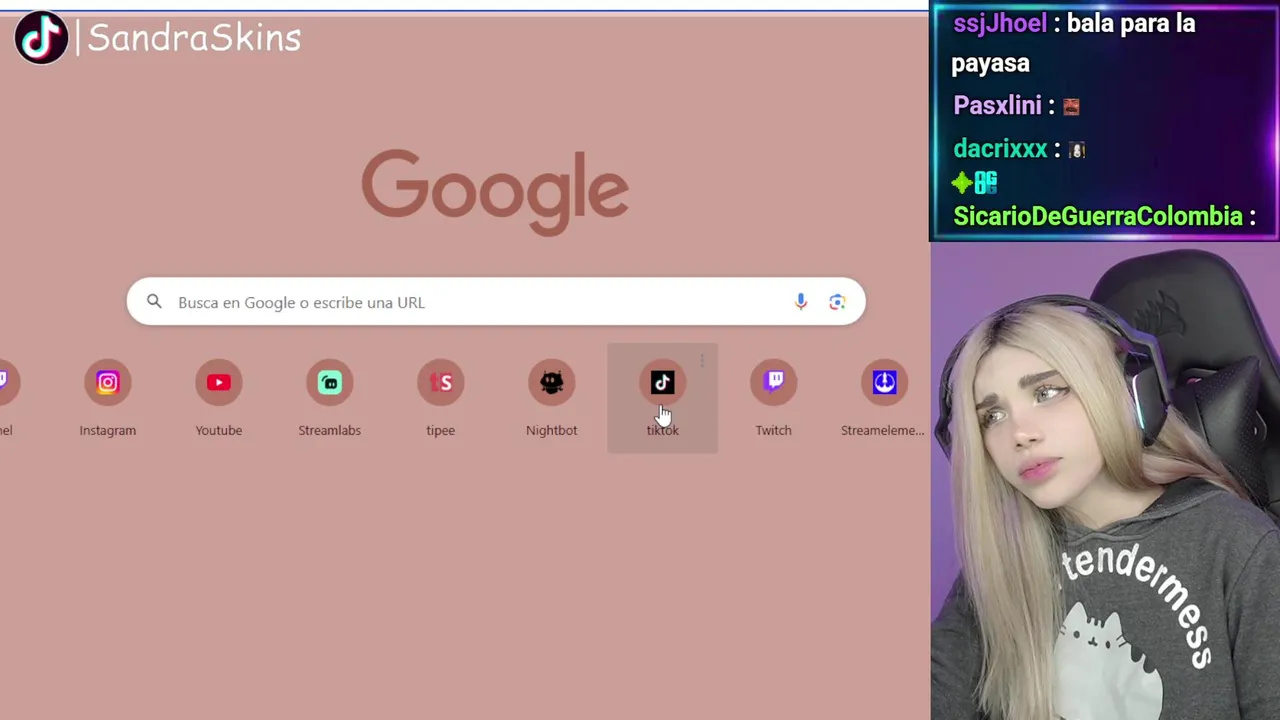Click the SandraSkins channel name
The height and width of the screenshot is (720, 1280).
click(194, 38)
